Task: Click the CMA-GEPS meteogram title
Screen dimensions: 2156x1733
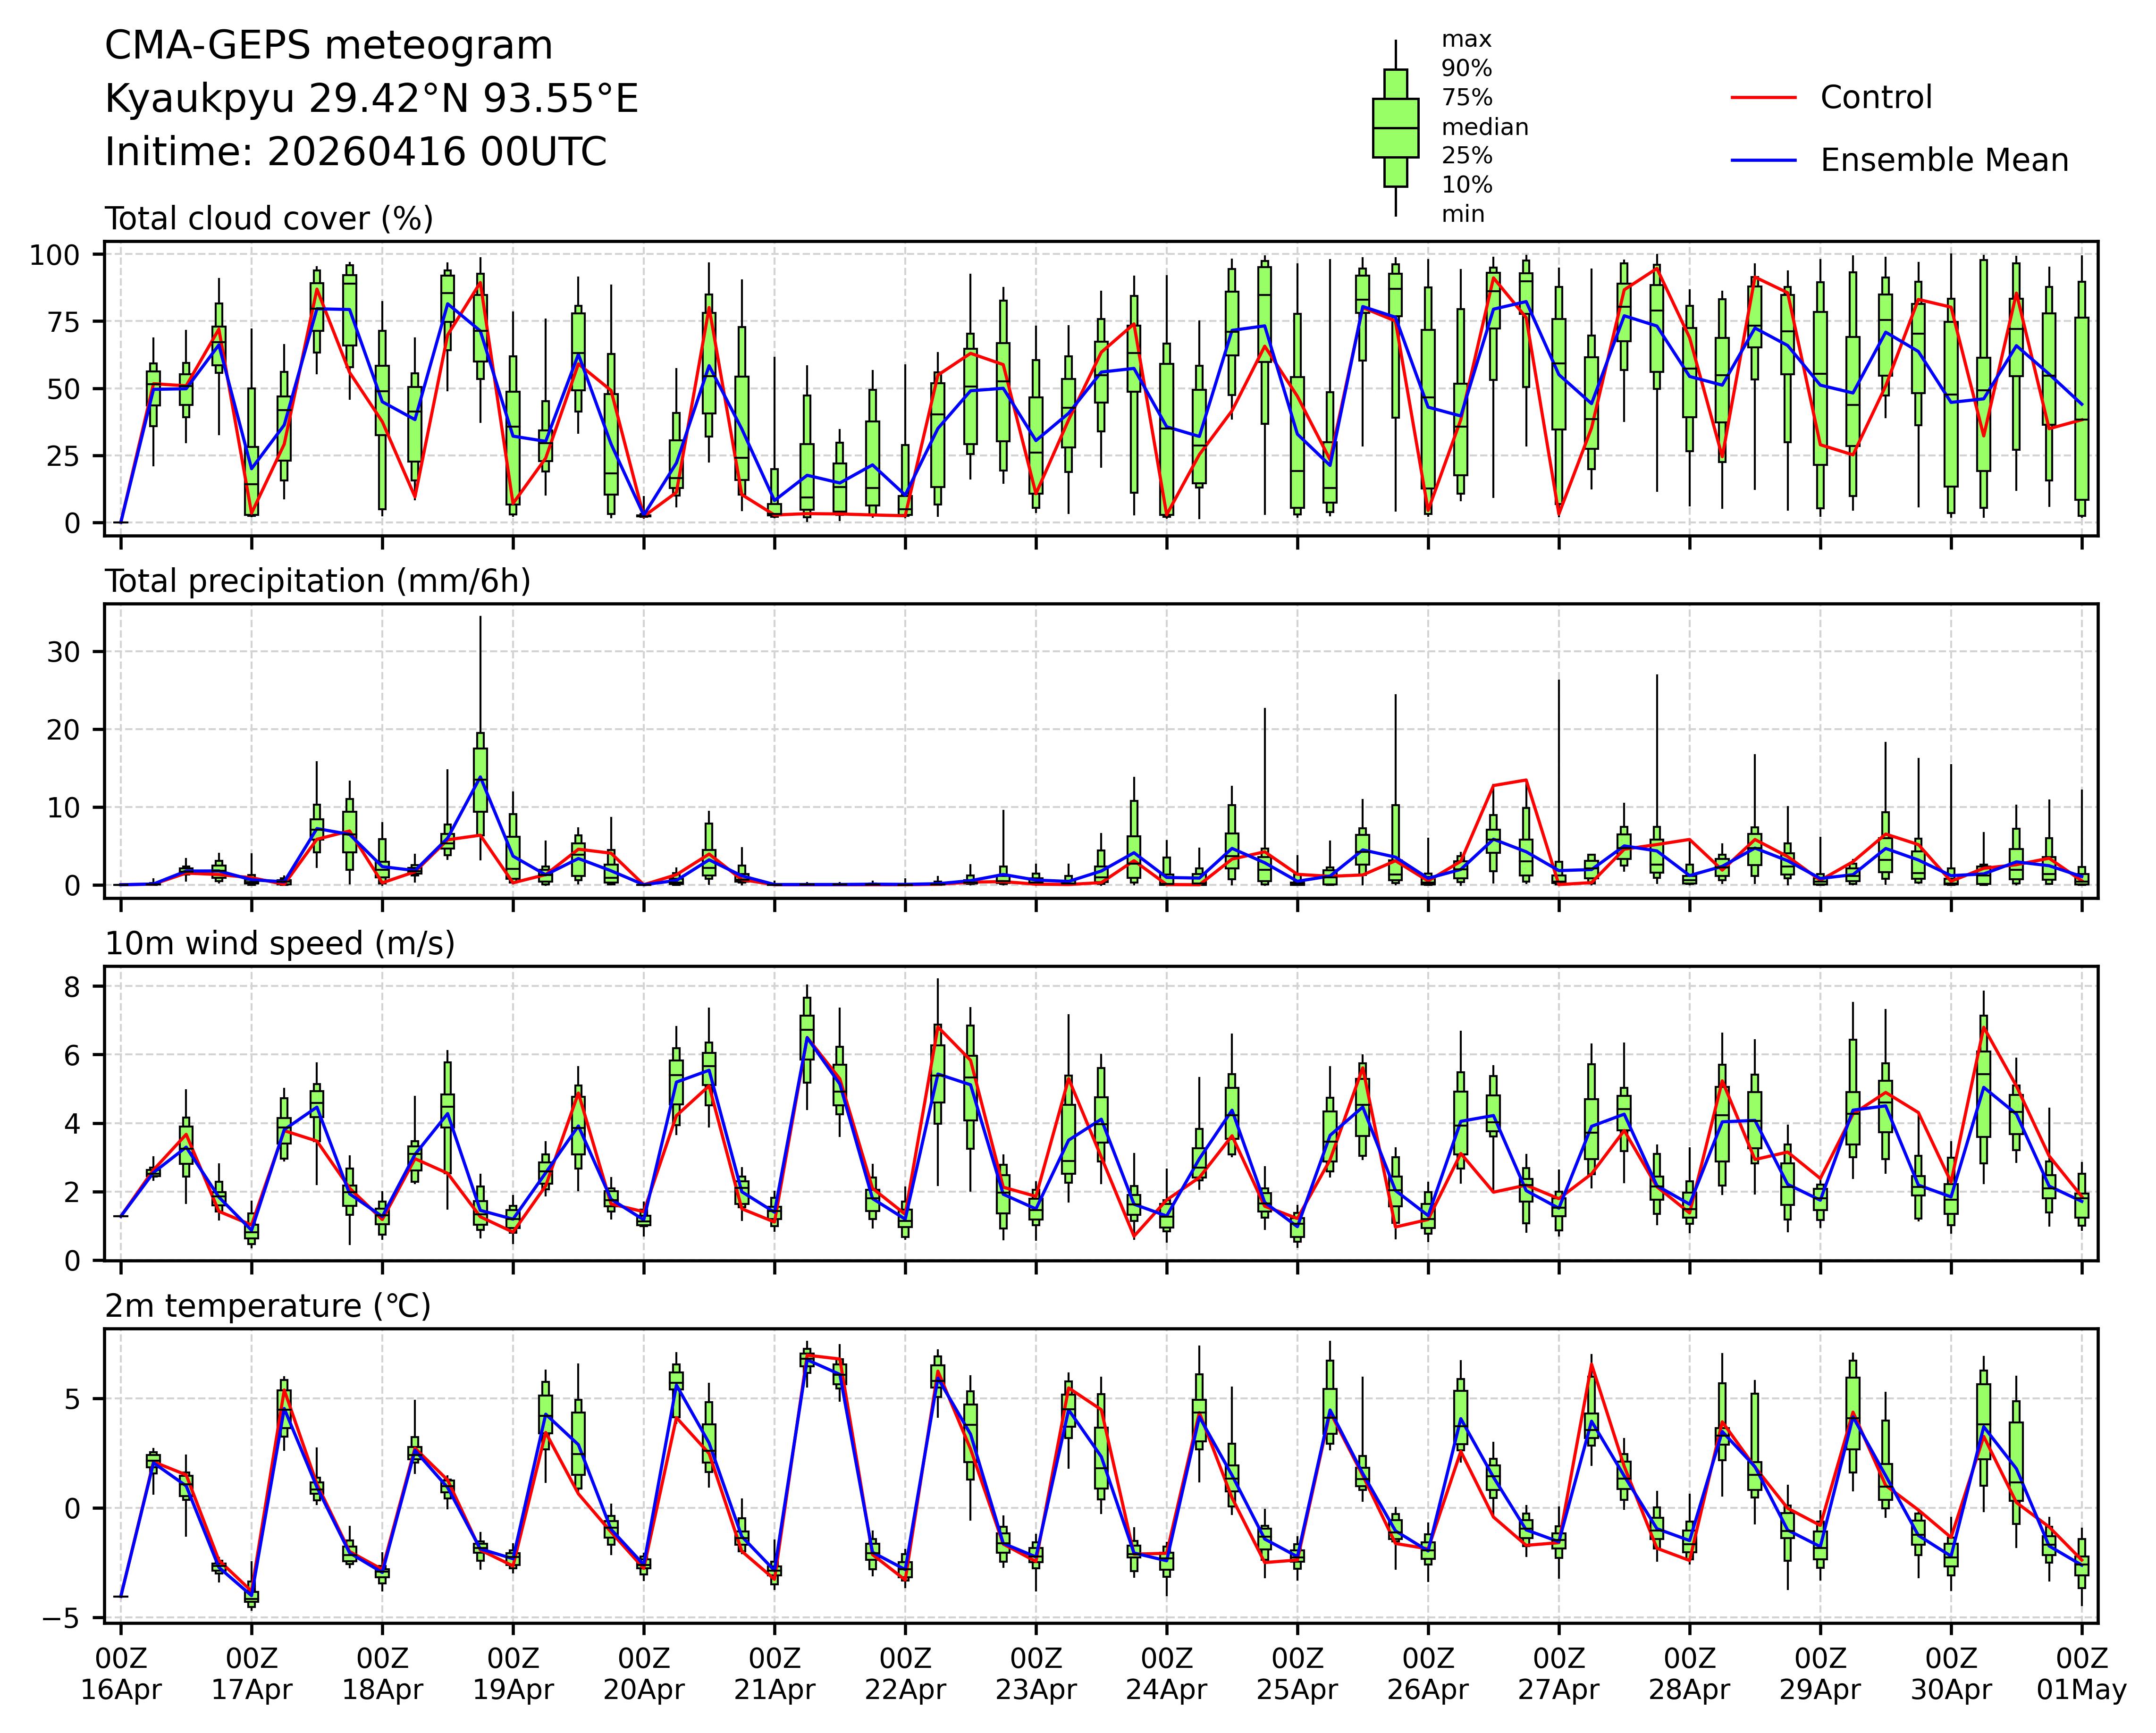Action: pos(328,46)
